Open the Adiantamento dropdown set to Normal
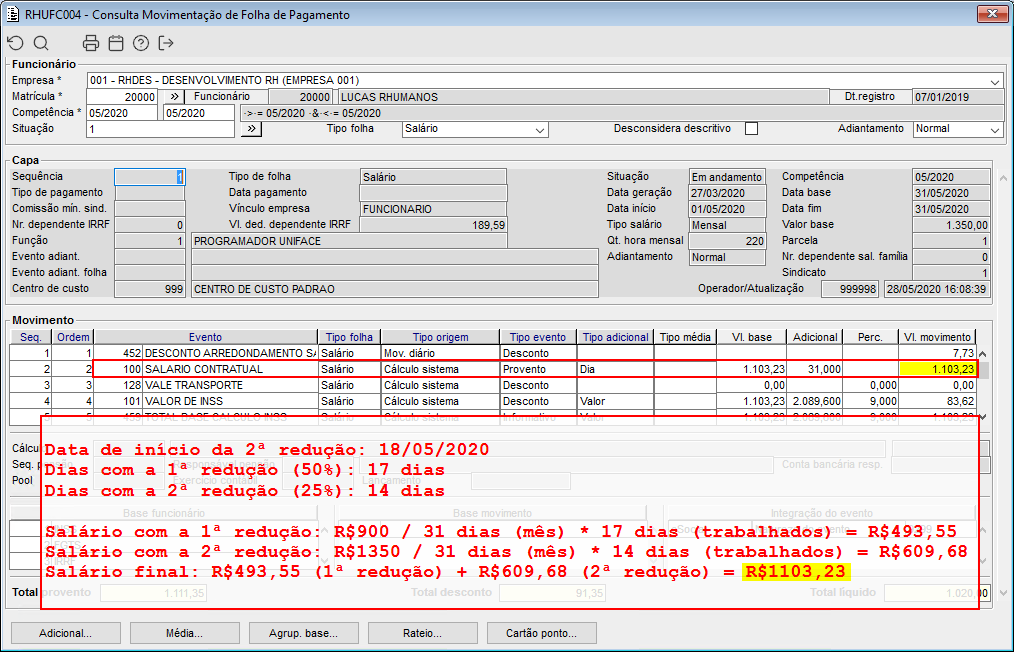The image size is (1014, 652). coord(994,130)
